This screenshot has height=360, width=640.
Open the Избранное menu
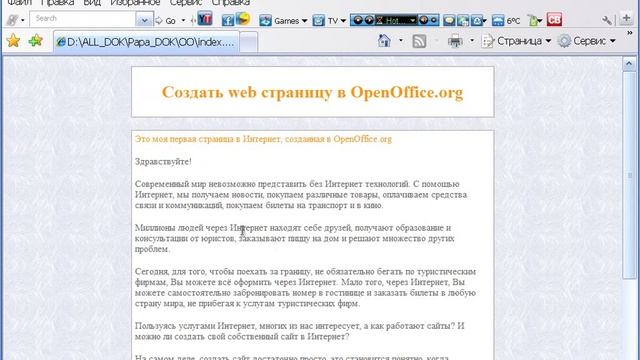tap(135, 2)
